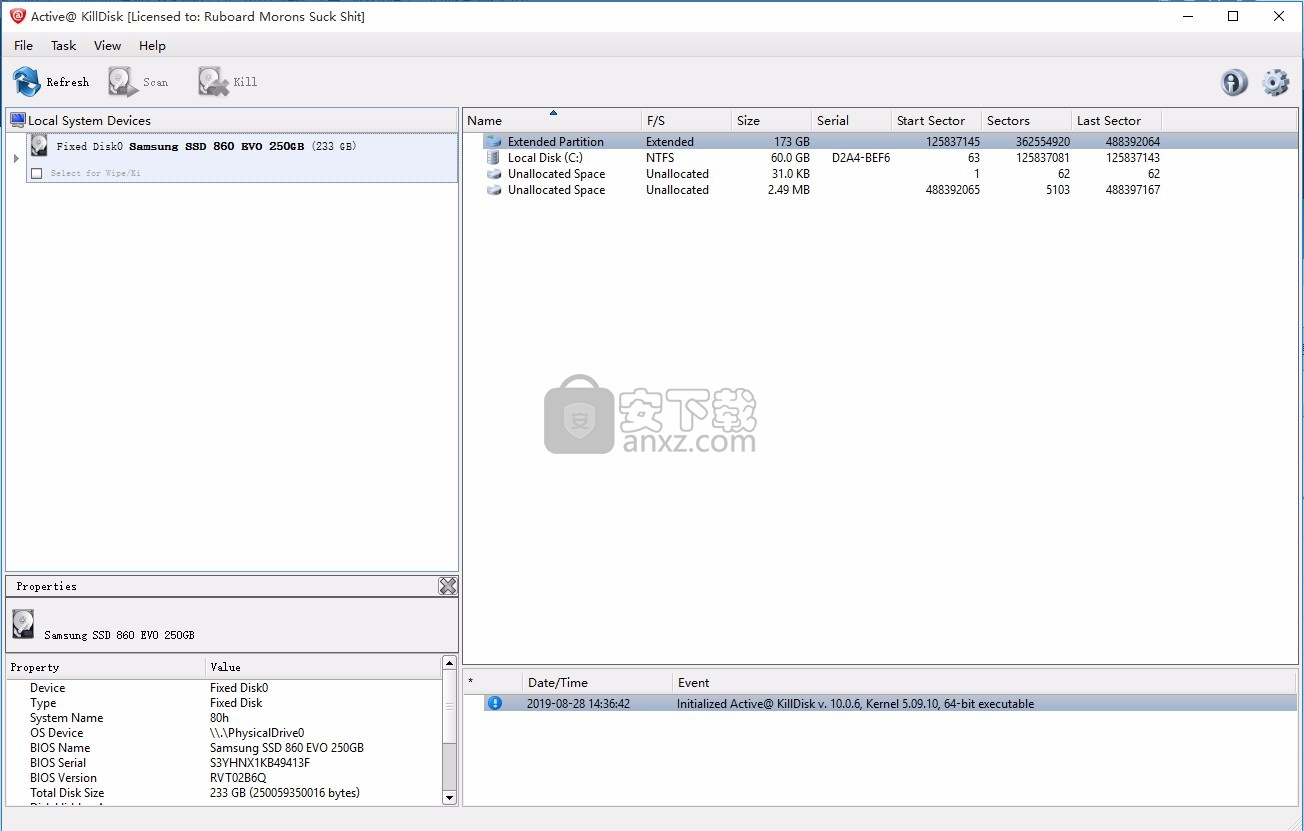The width and height of the screenshot is (1304, 831).
Task: Select the Initialized KillDisk event row
Action: coord(880,704)
